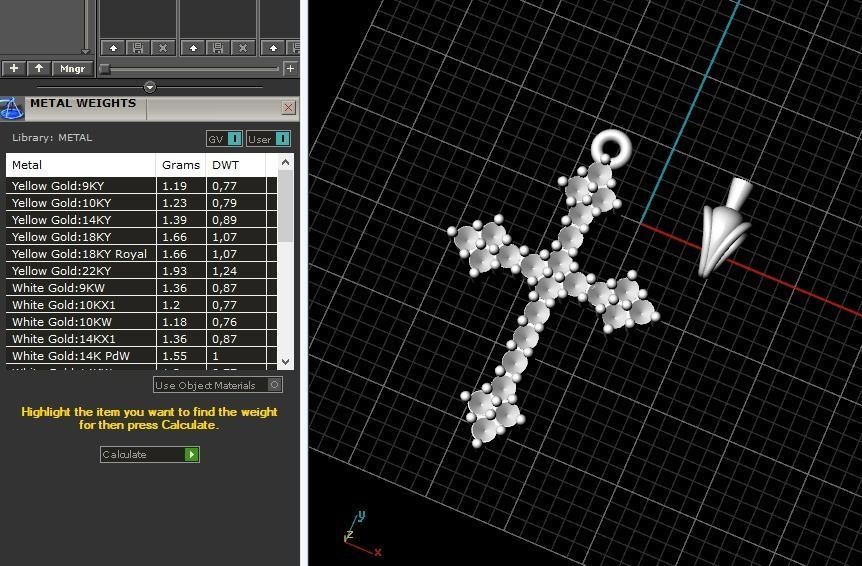
Task: Toggle the GV library switch
Action: click(224, 139)
